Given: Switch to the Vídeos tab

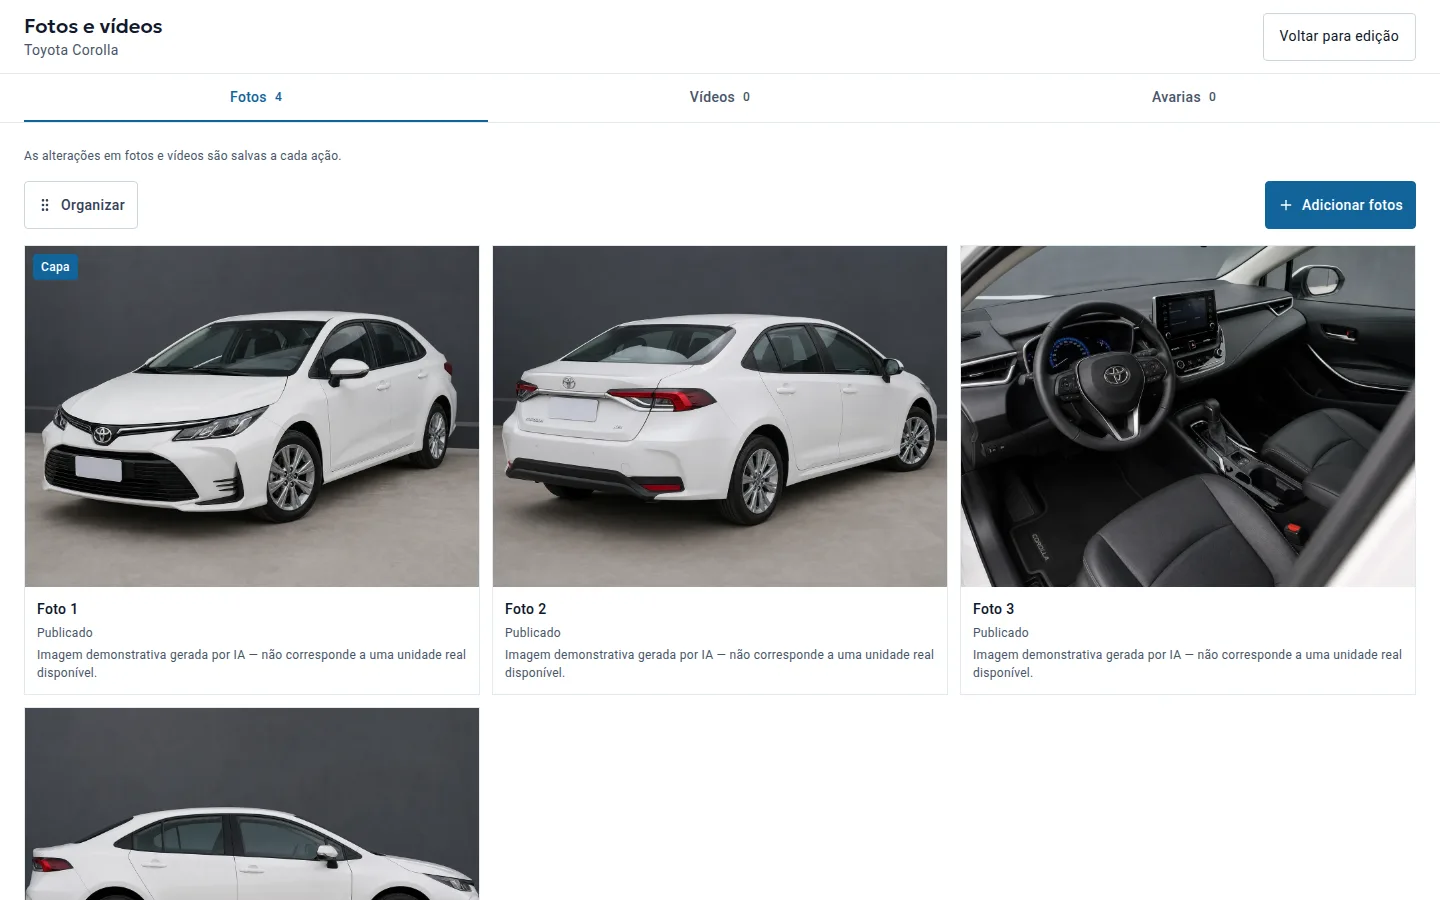Looking at the screenshot, I should [x=720, y=97].
